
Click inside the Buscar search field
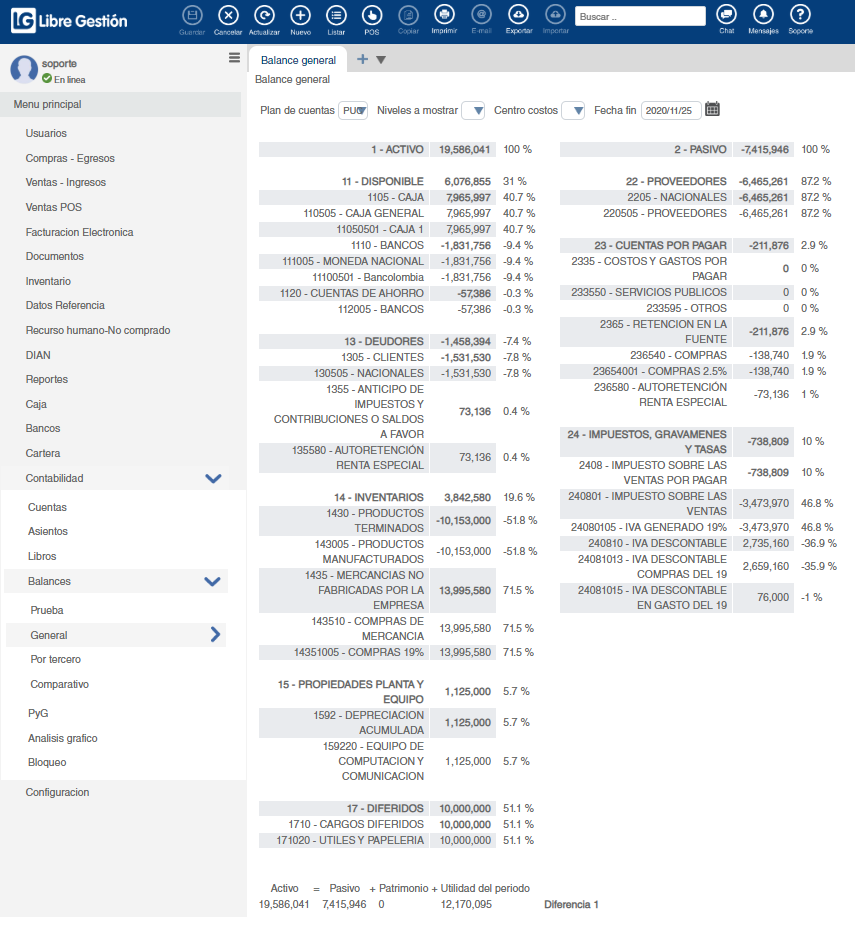[640, 16]
